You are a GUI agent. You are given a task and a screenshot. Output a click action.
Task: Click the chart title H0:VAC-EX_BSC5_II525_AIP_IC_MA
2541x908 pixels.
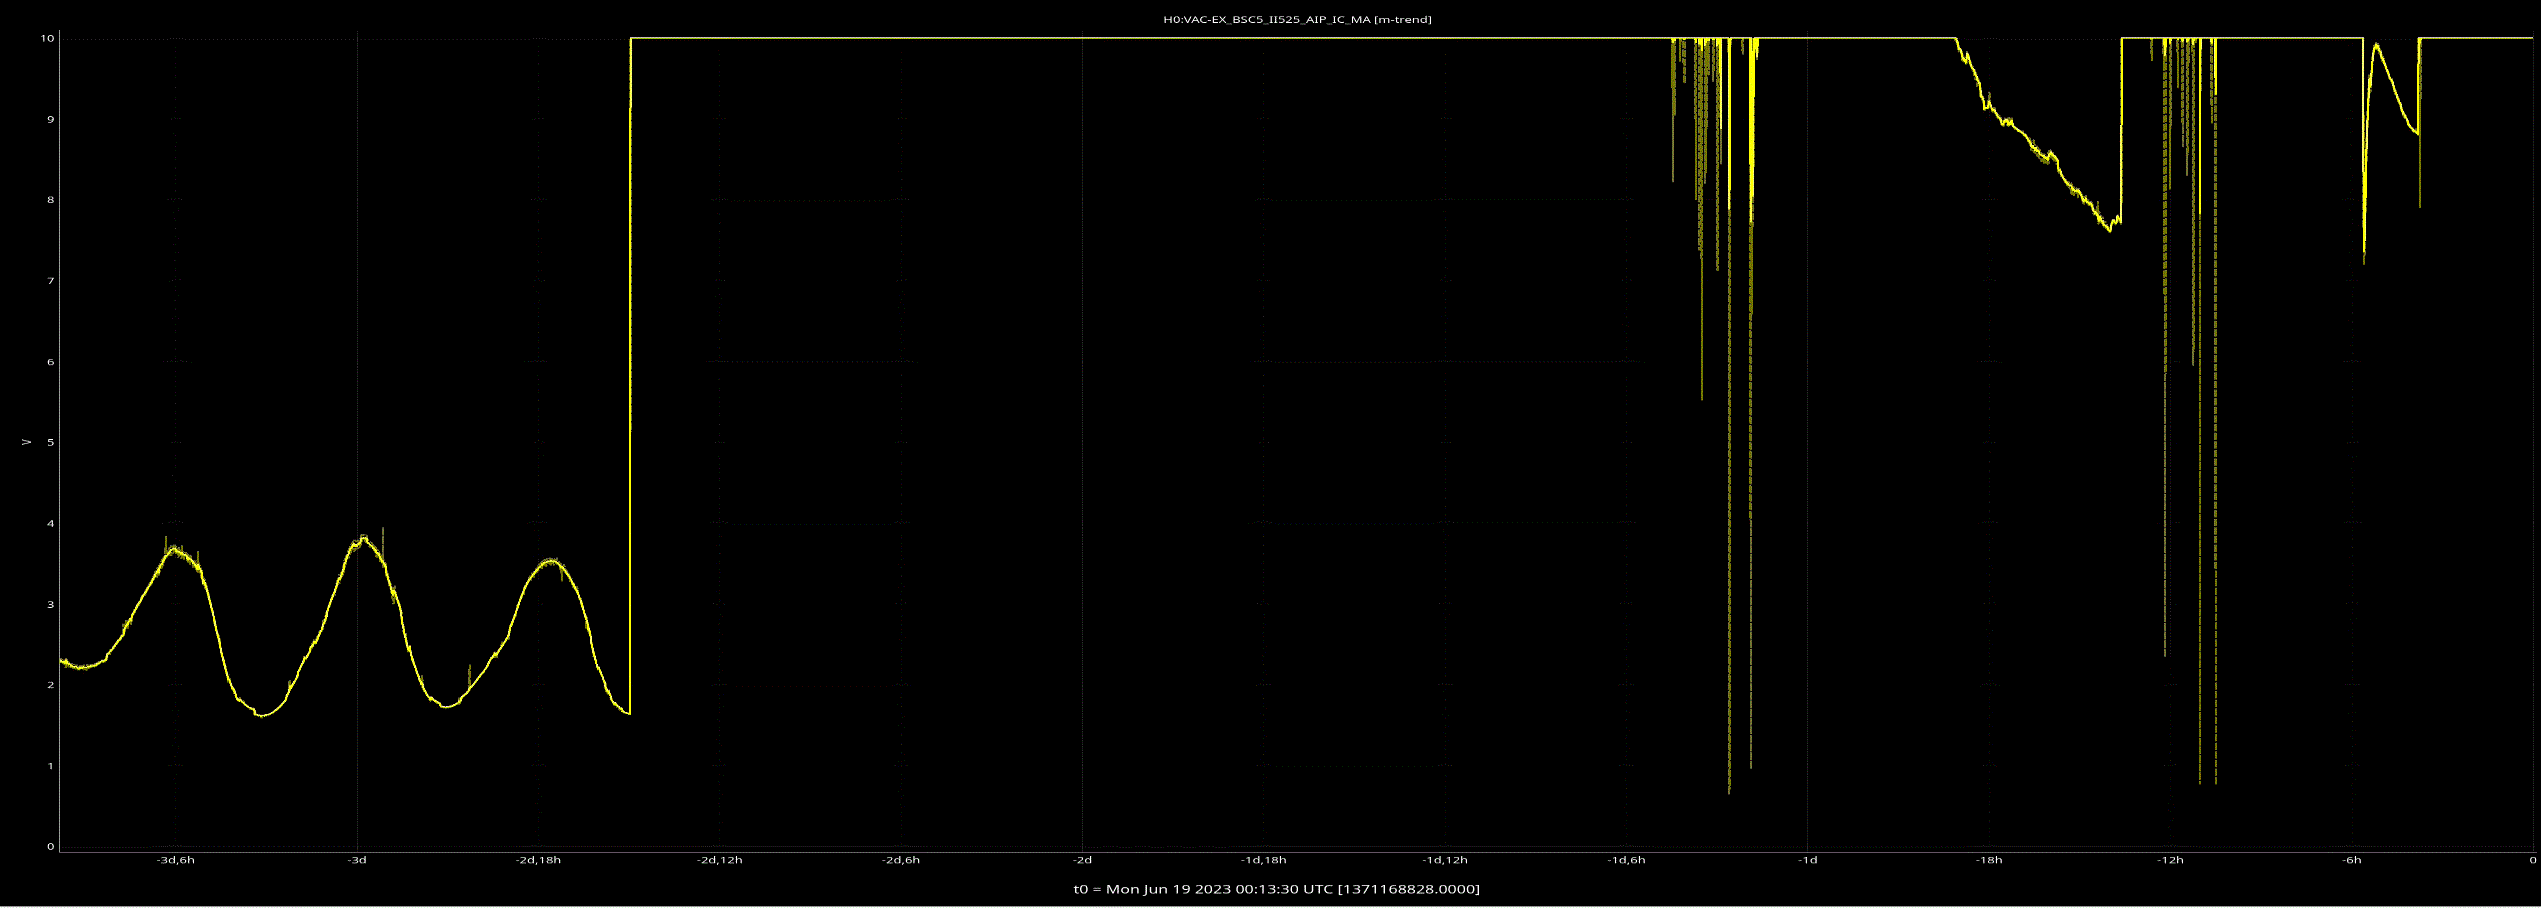tap(1297, 19)
